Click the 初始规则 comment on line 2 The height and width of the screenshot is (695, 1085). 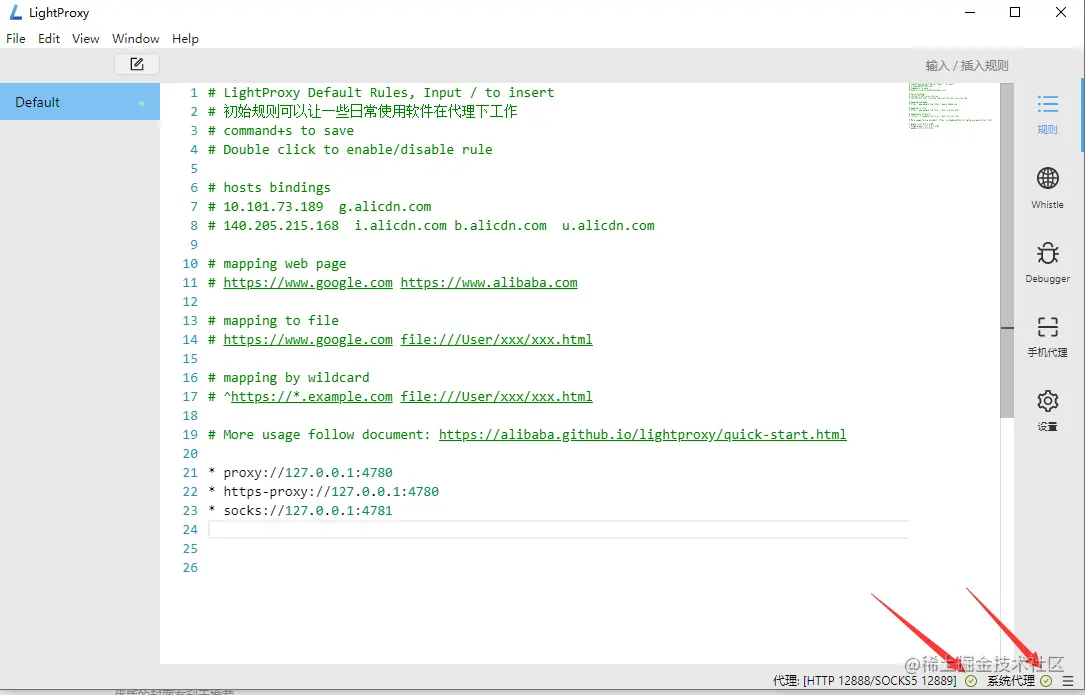click(x=363, y=111)
